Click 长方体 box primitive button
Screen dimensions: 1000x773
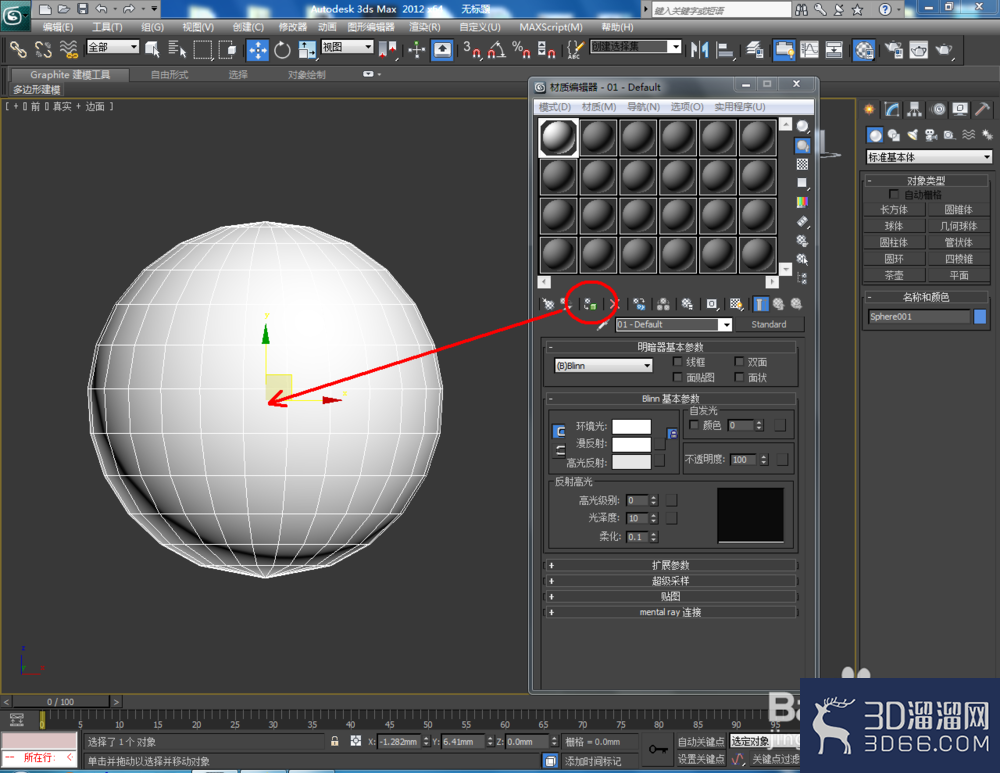[893, 209]
